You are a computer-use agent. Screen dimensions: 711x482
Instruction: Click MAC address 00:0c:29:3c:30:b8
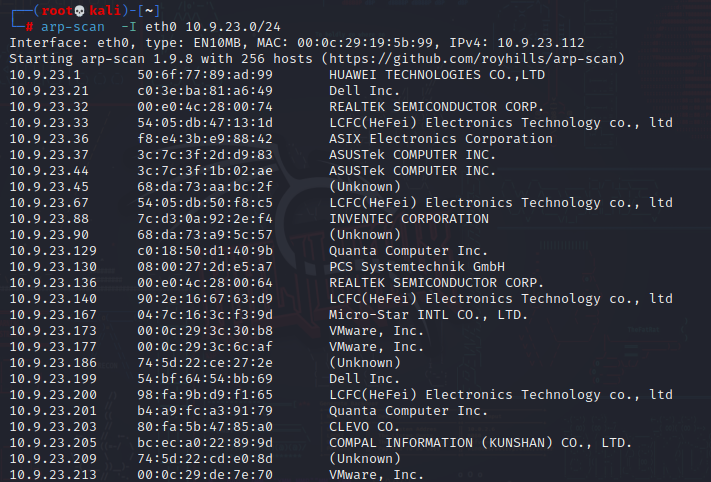coord(205,331)
